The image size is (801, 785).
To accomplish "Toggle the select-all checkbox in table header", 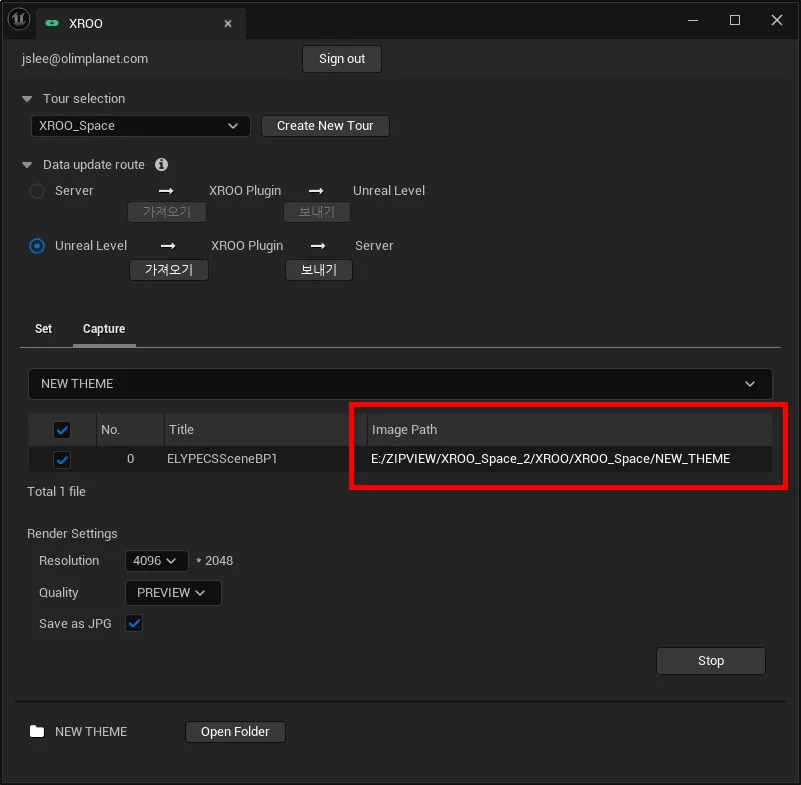I will tap(62, 430).
